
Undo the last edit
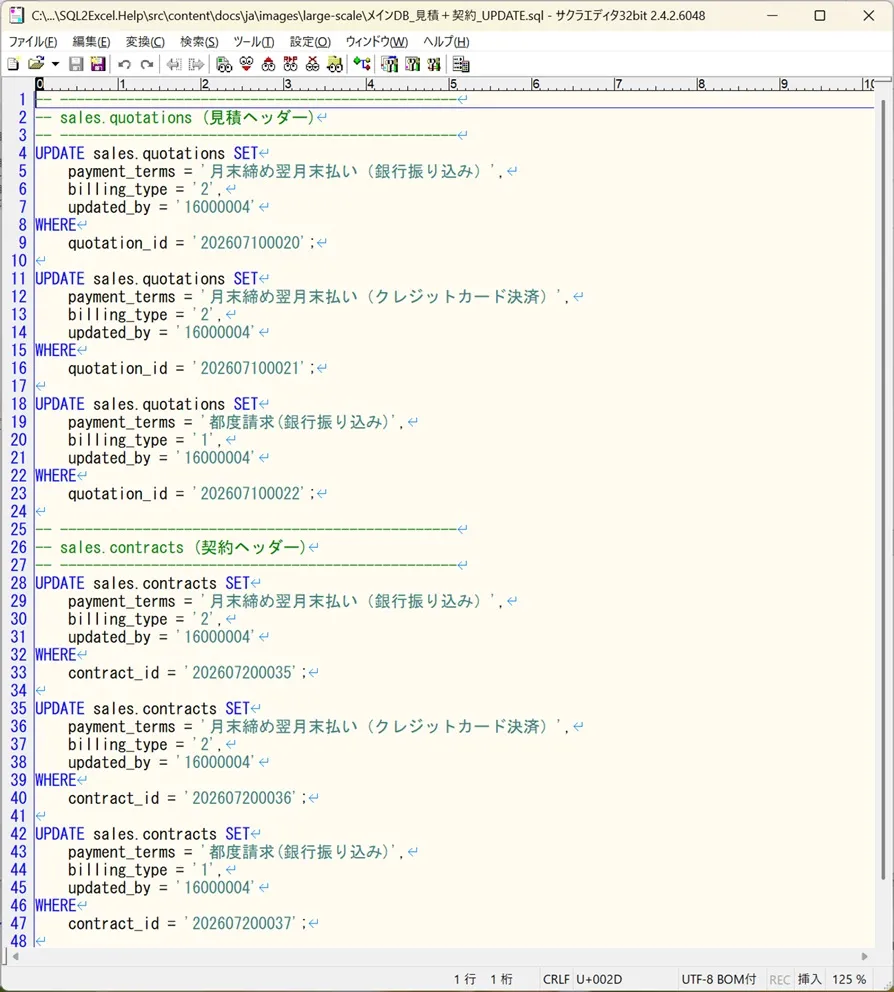[x=125, y=64]
